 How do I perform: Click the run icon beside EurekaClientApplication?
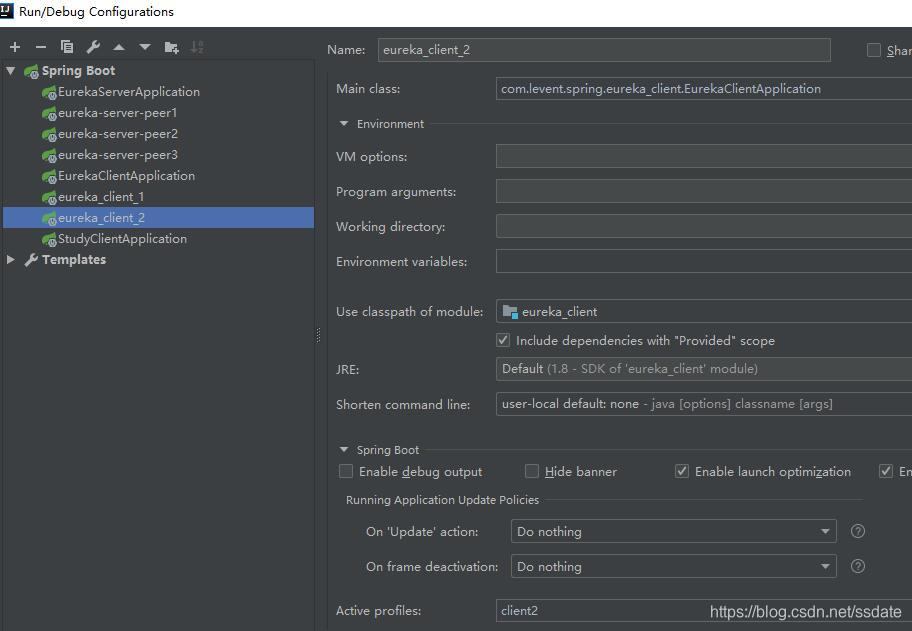click(x=49, y=176)
